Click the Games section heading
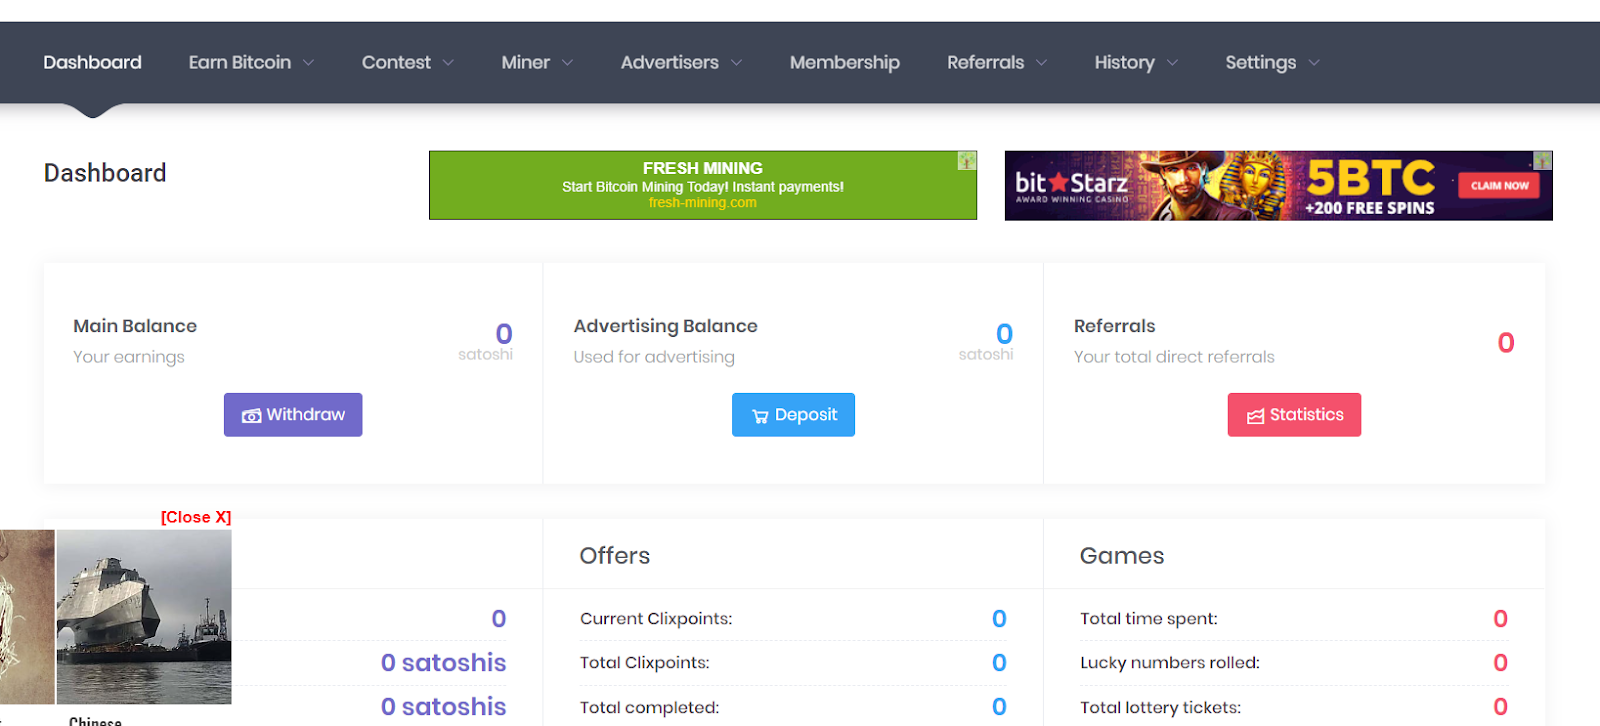This screenshot has width=1600, height=726. tap(1122, 556)
